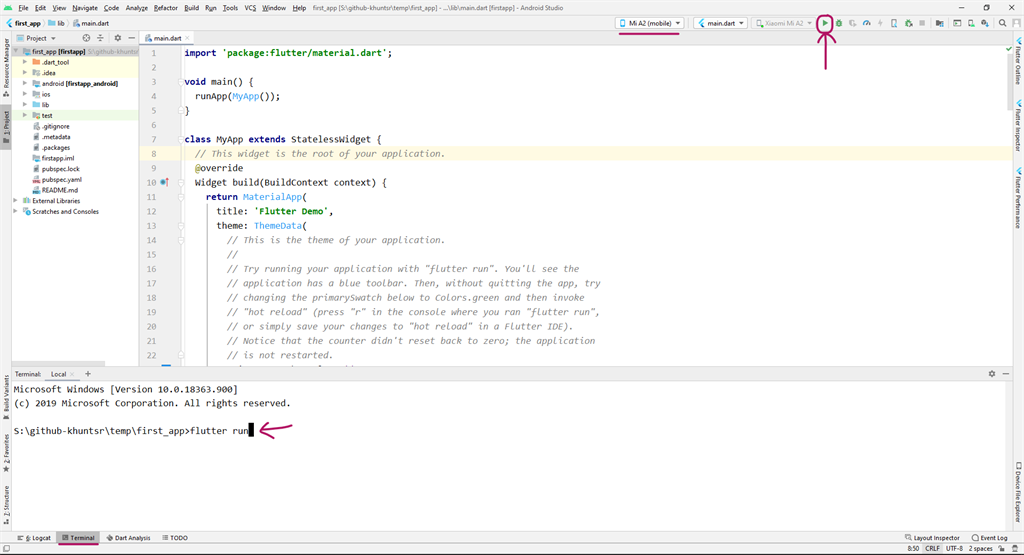Image resolution: width=1024 pixels, height=555 pixels.
Task: Open the Xiaomi Mi A2 target dropdown
Action: pyautogui.click(x=784, y=23)
